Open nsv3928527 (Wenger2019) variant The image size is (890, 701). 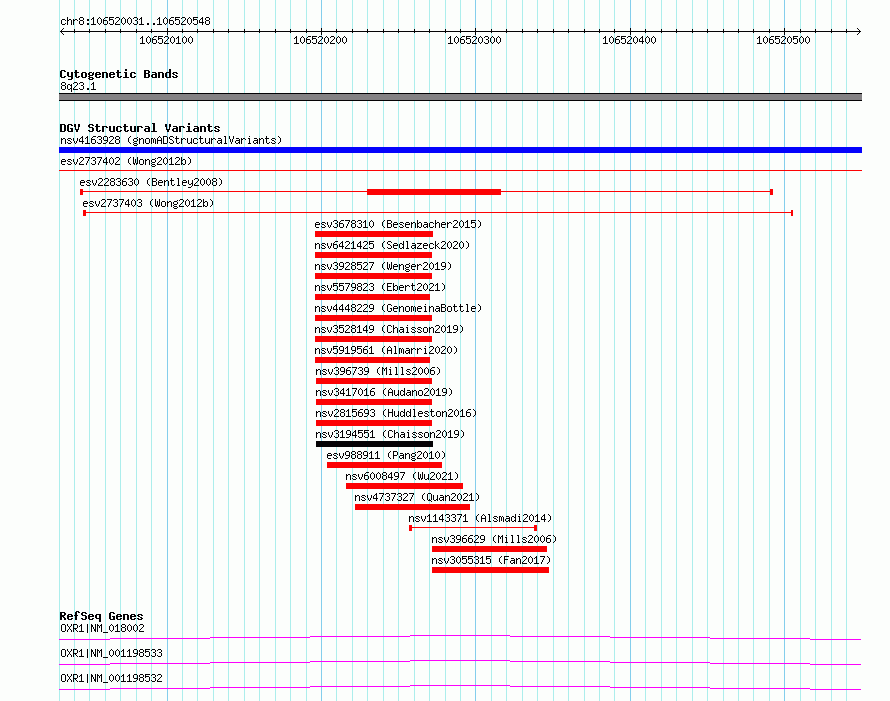[383, 266]
